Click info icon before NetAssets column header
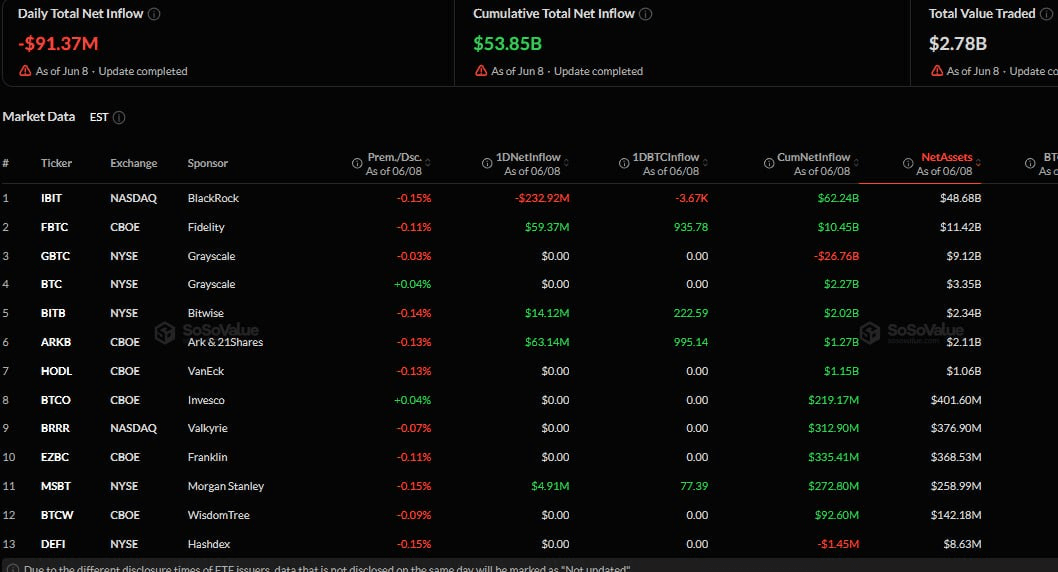The width and height of the screenshot is (1058, 572). (908, 163)
